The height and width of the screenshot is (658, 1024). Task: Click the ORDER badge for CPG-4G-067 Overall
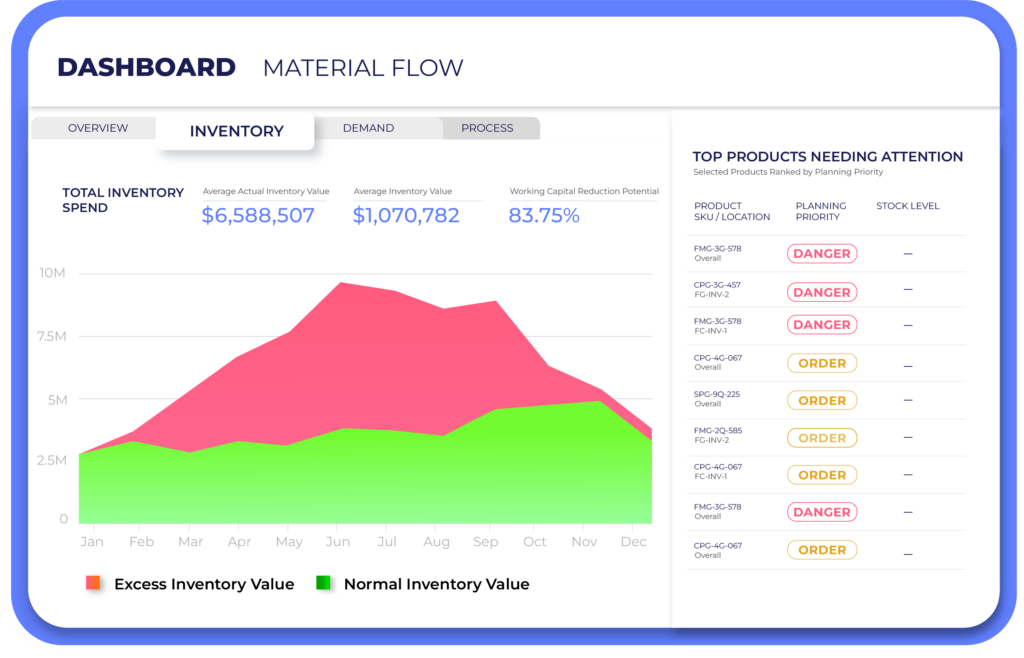click(822, 362)
